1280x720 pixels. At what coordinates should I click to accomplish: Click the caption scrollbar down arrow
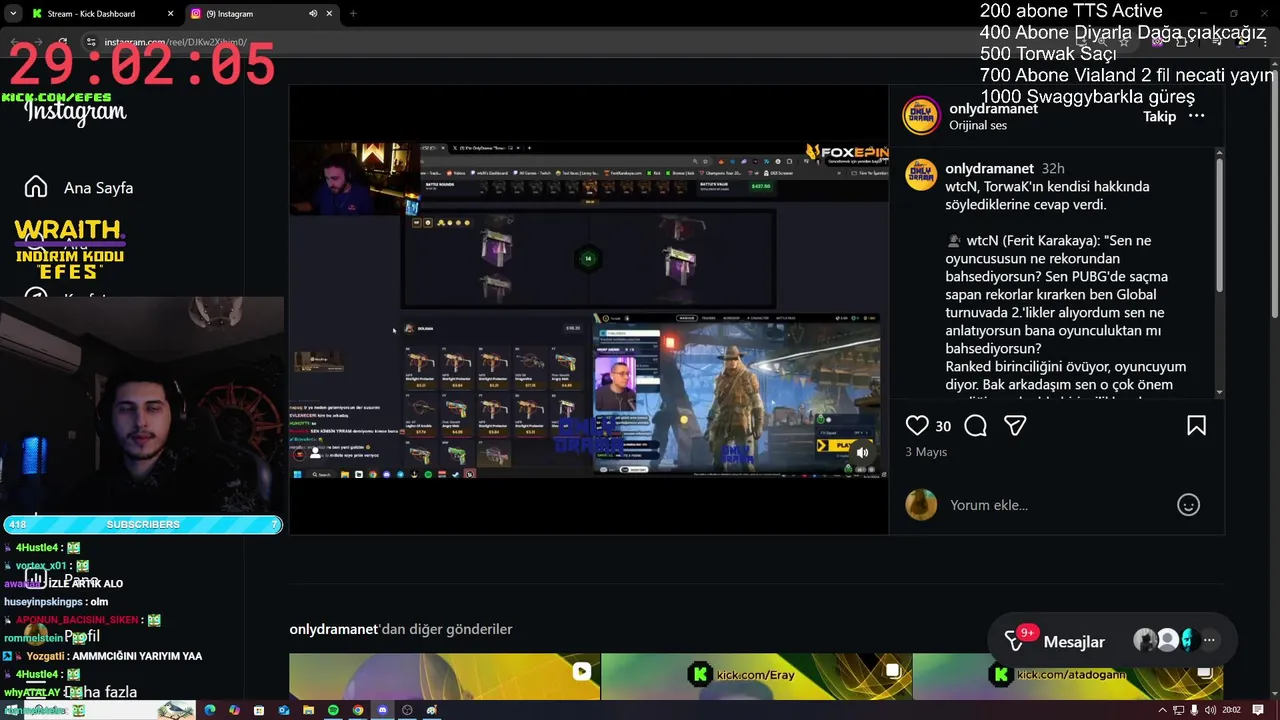[x=1219, y=392]
